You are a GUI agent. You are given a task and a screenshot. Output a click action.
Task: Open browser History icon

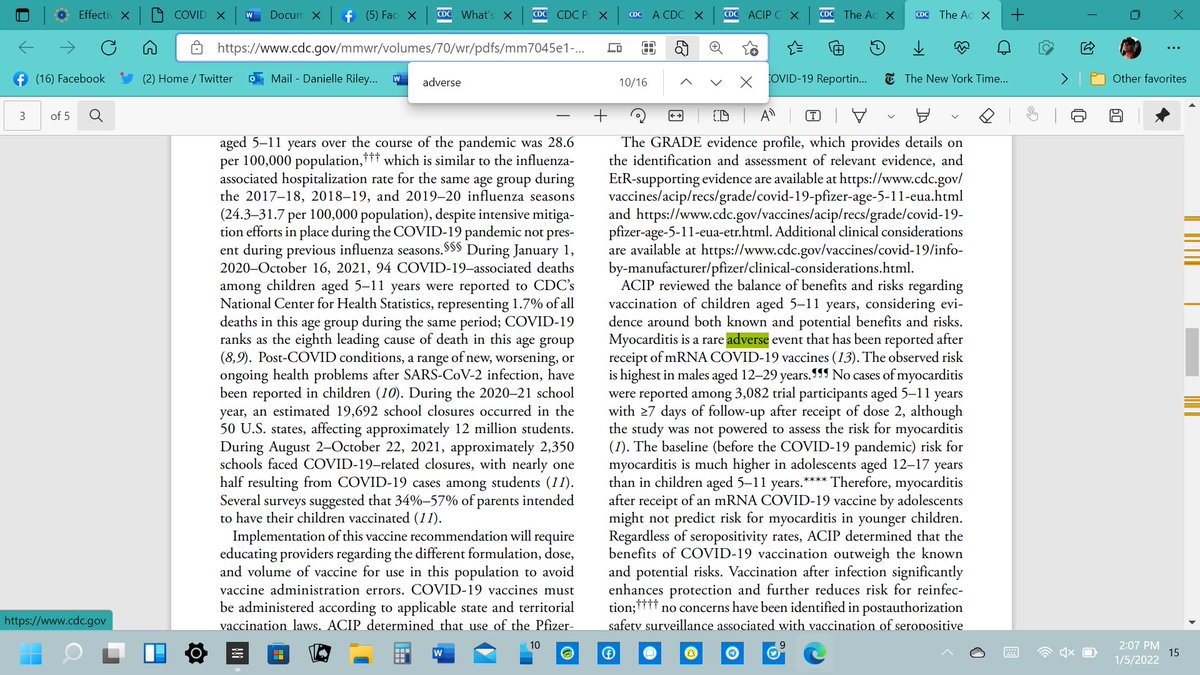[x=876, y=47]
